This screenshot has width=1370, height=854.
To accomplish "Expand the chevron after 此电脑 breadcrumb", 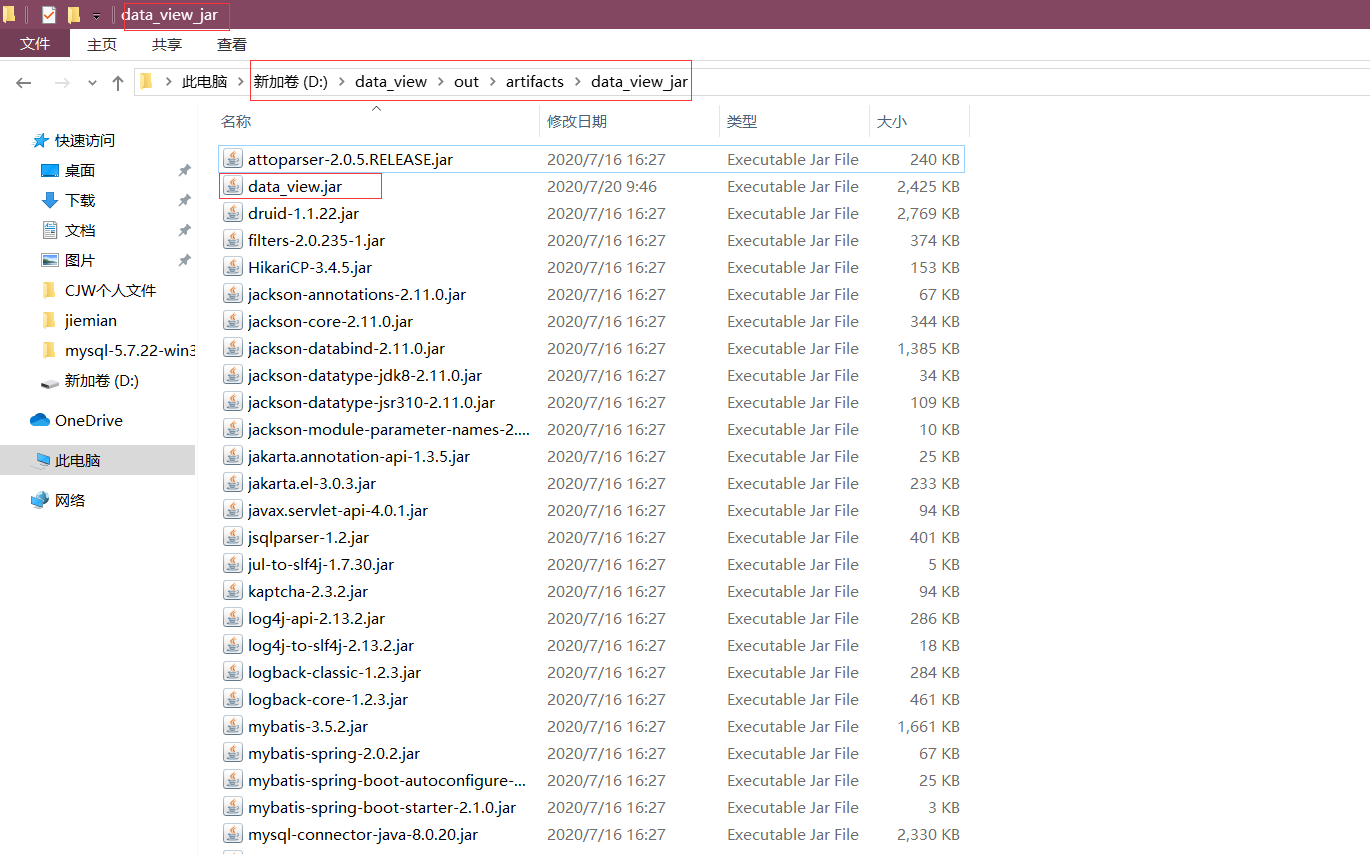I will [x=240, y=82].
